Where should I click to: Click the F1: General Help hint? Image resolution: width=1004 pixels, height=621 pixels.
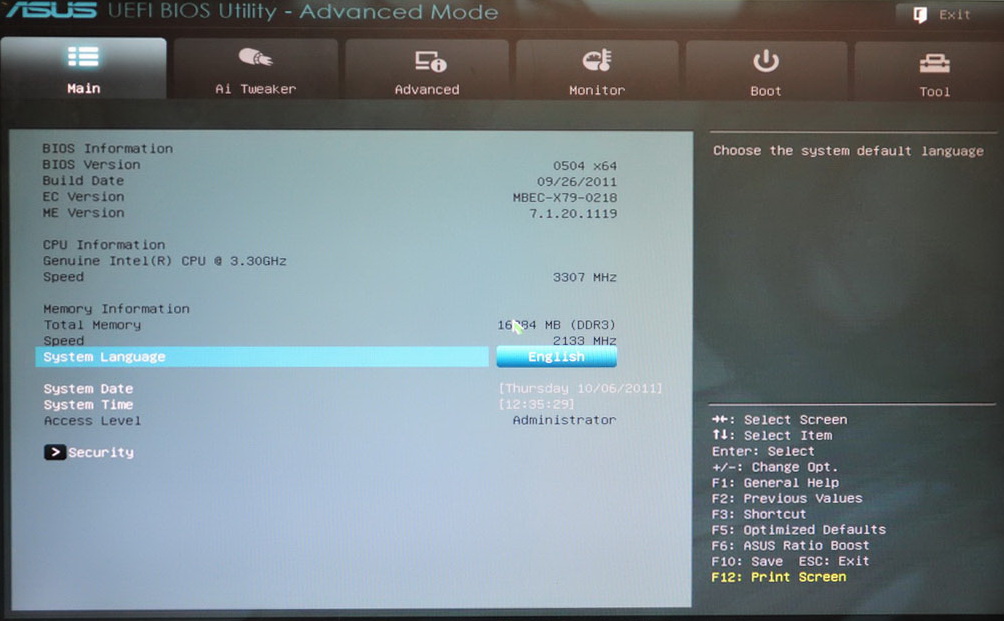[x=775, y=483]
